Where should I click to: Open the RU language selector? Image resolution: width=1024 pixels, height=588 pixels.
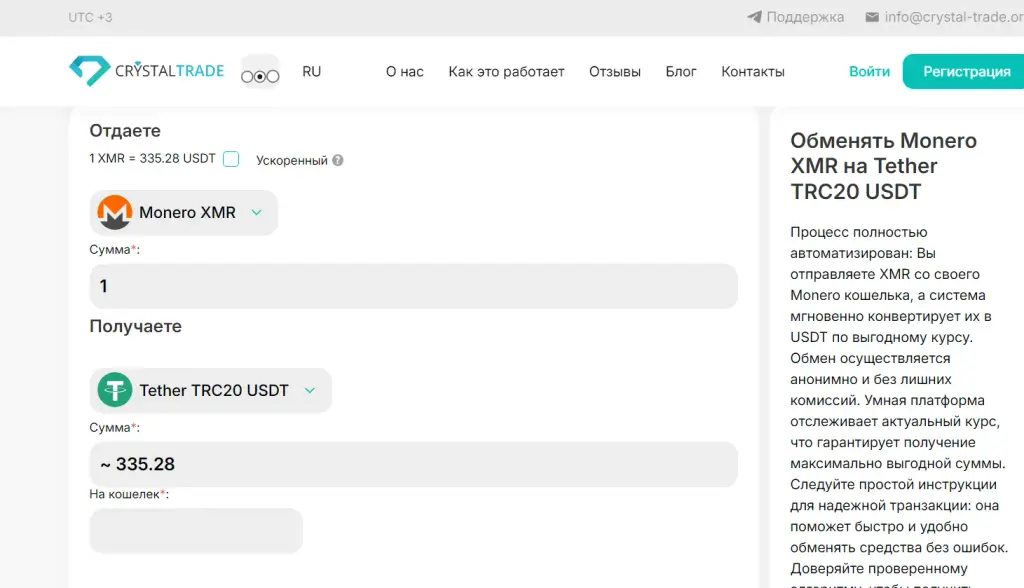click(312, 71)
